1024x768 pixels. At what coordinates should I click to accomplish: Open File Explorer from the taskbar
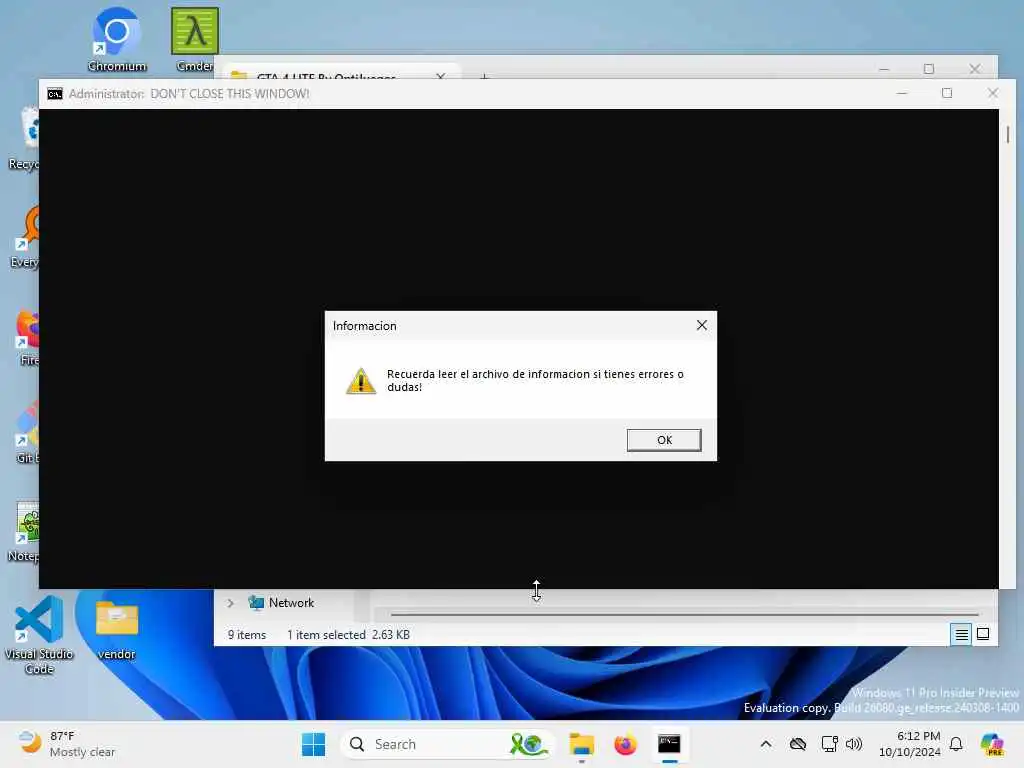click(x=581, y=744)
